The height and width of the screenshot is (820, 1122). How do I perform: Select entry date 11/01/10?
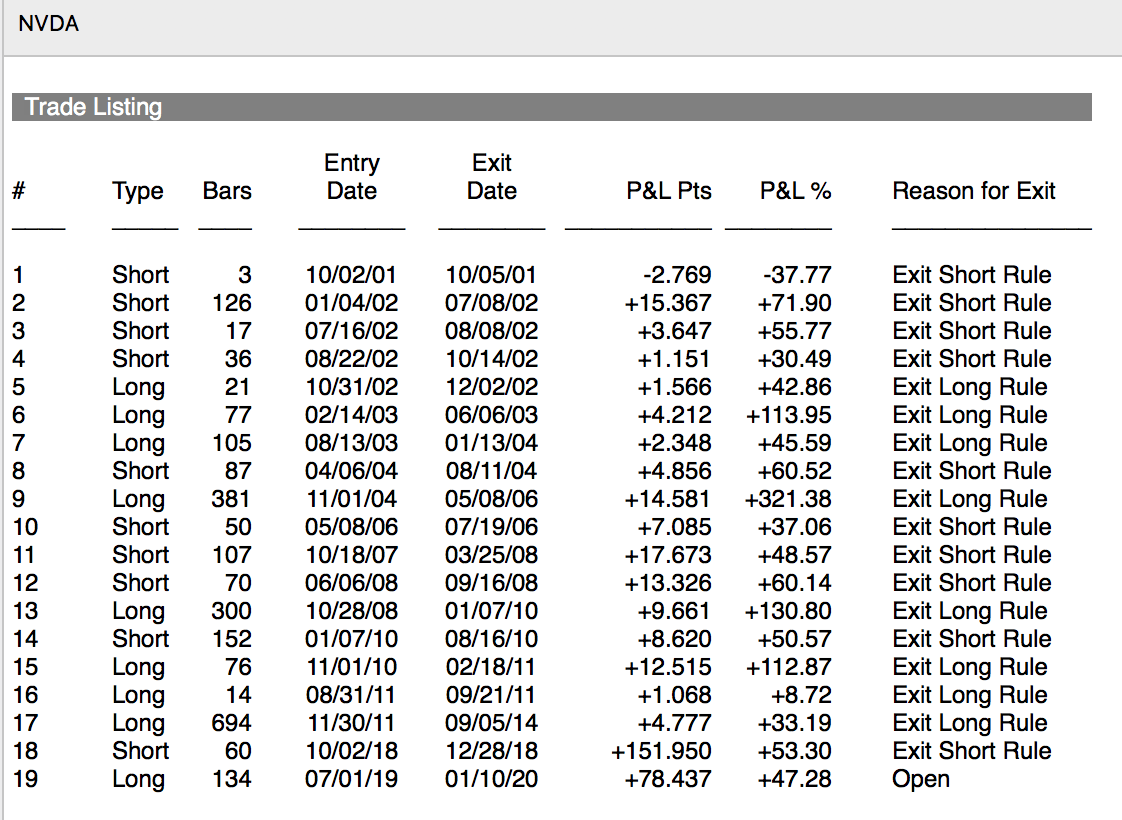(351, 667)
